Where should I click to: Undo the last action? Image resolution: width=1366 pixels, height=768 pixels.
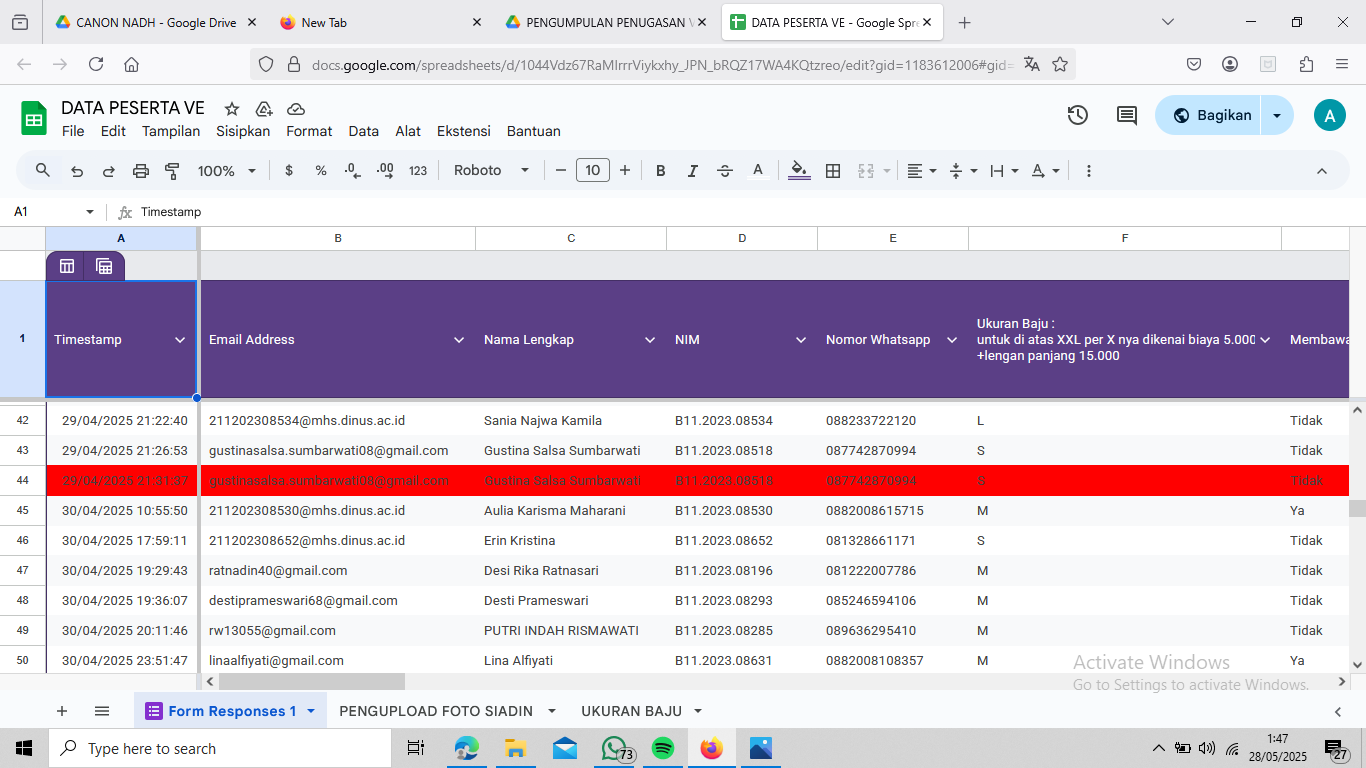77,171
